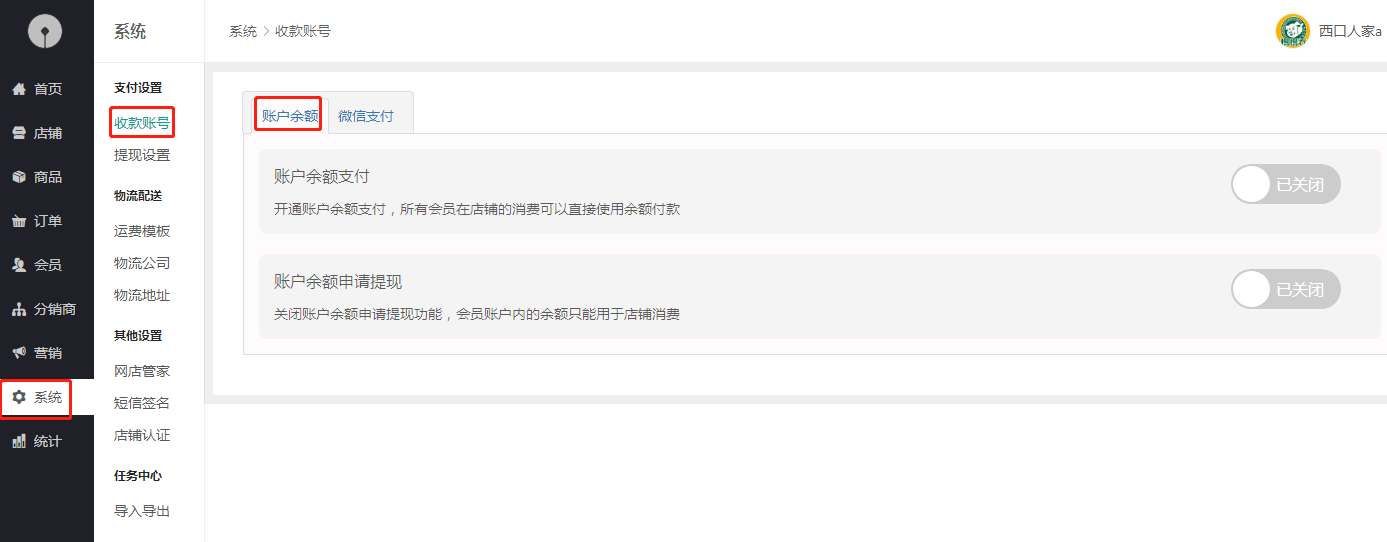This screenshot has height=542, width=1387.
Task: Go to 运费模板 settings
Action: coord(142,231)
